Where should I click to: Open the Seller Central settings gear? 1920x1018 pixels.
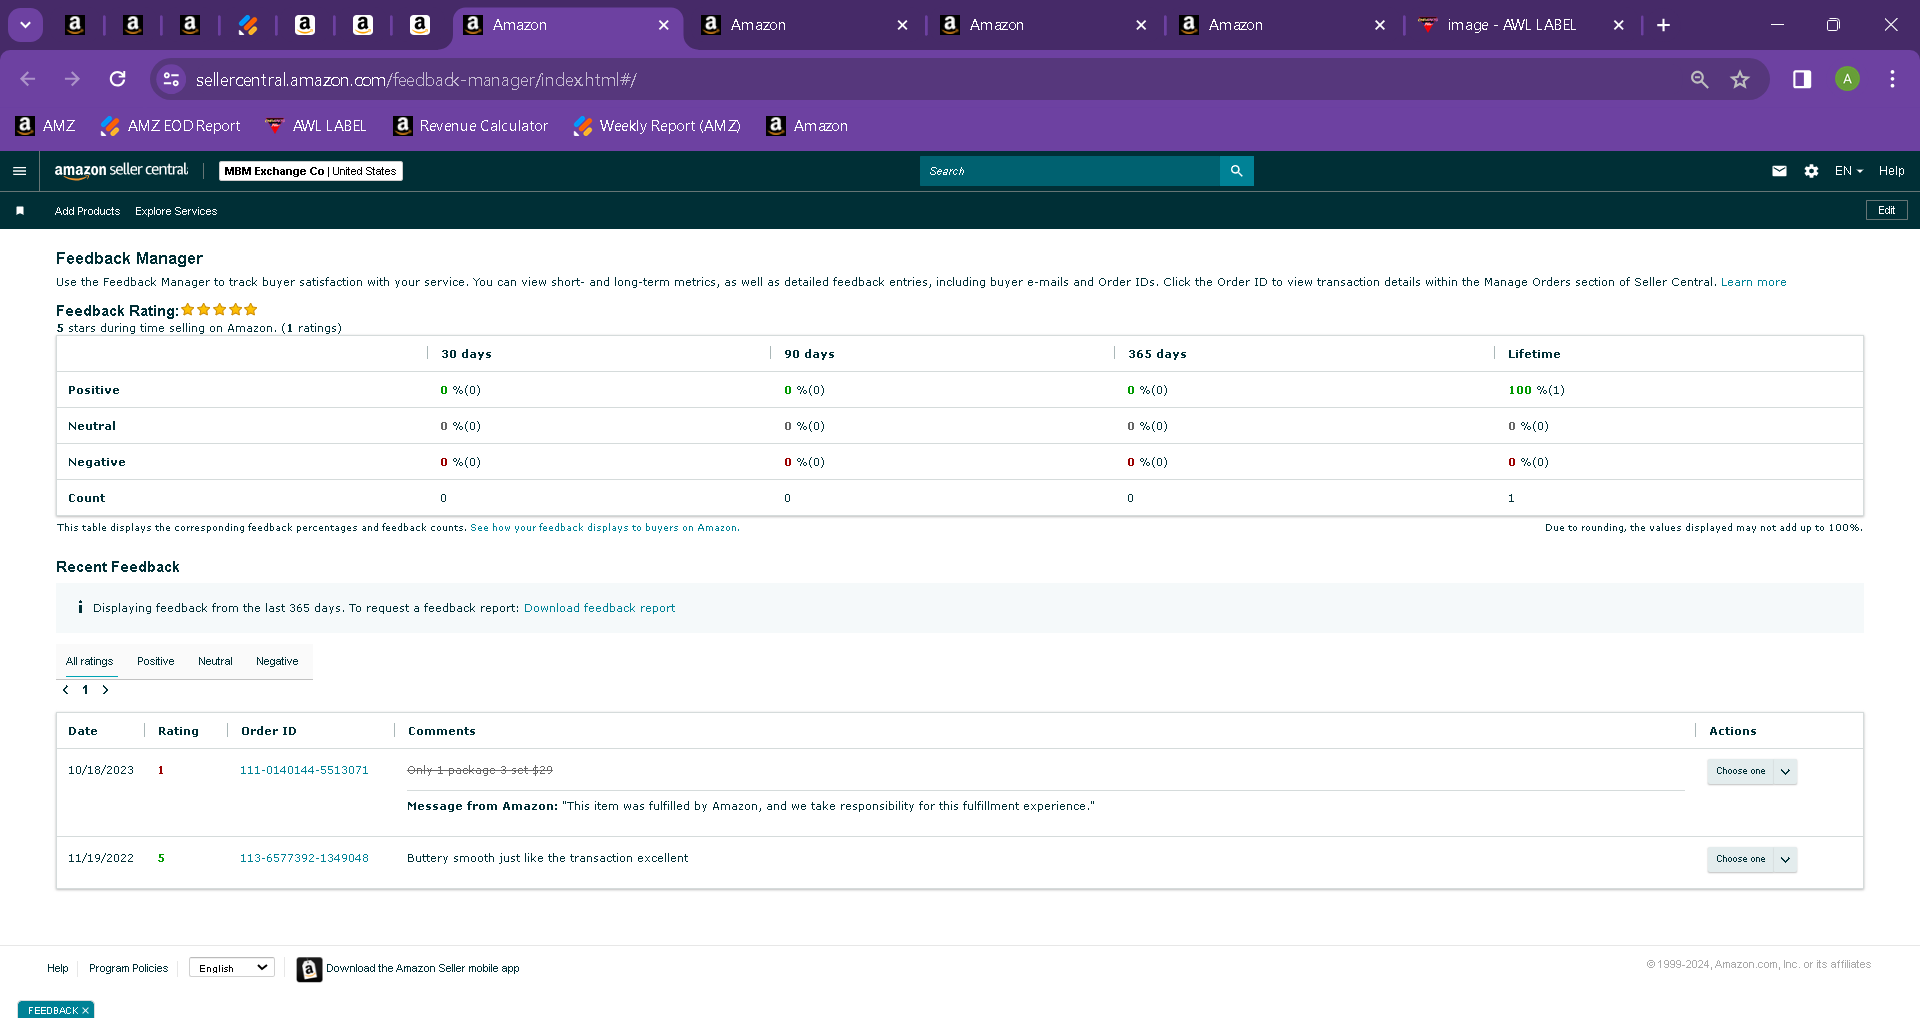click(x=1811, y=171)
